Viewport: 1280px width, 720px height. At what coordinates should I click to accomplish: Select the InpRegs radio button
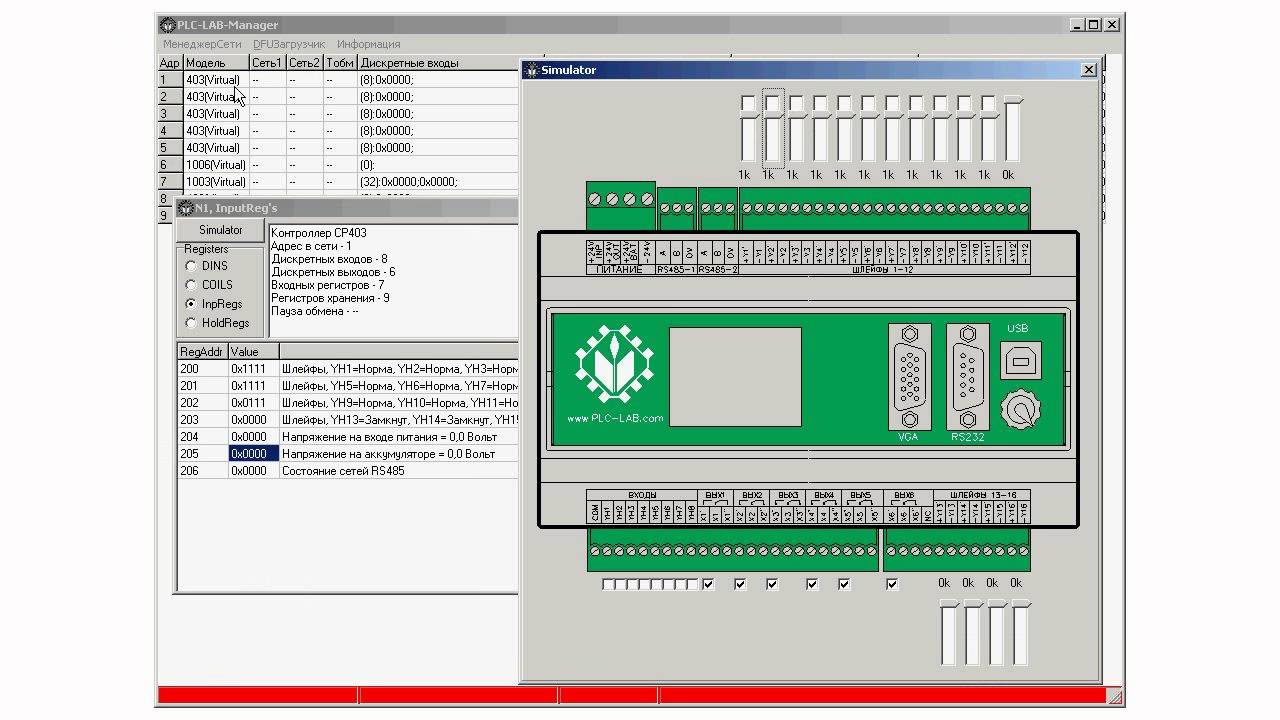(191, 304)
